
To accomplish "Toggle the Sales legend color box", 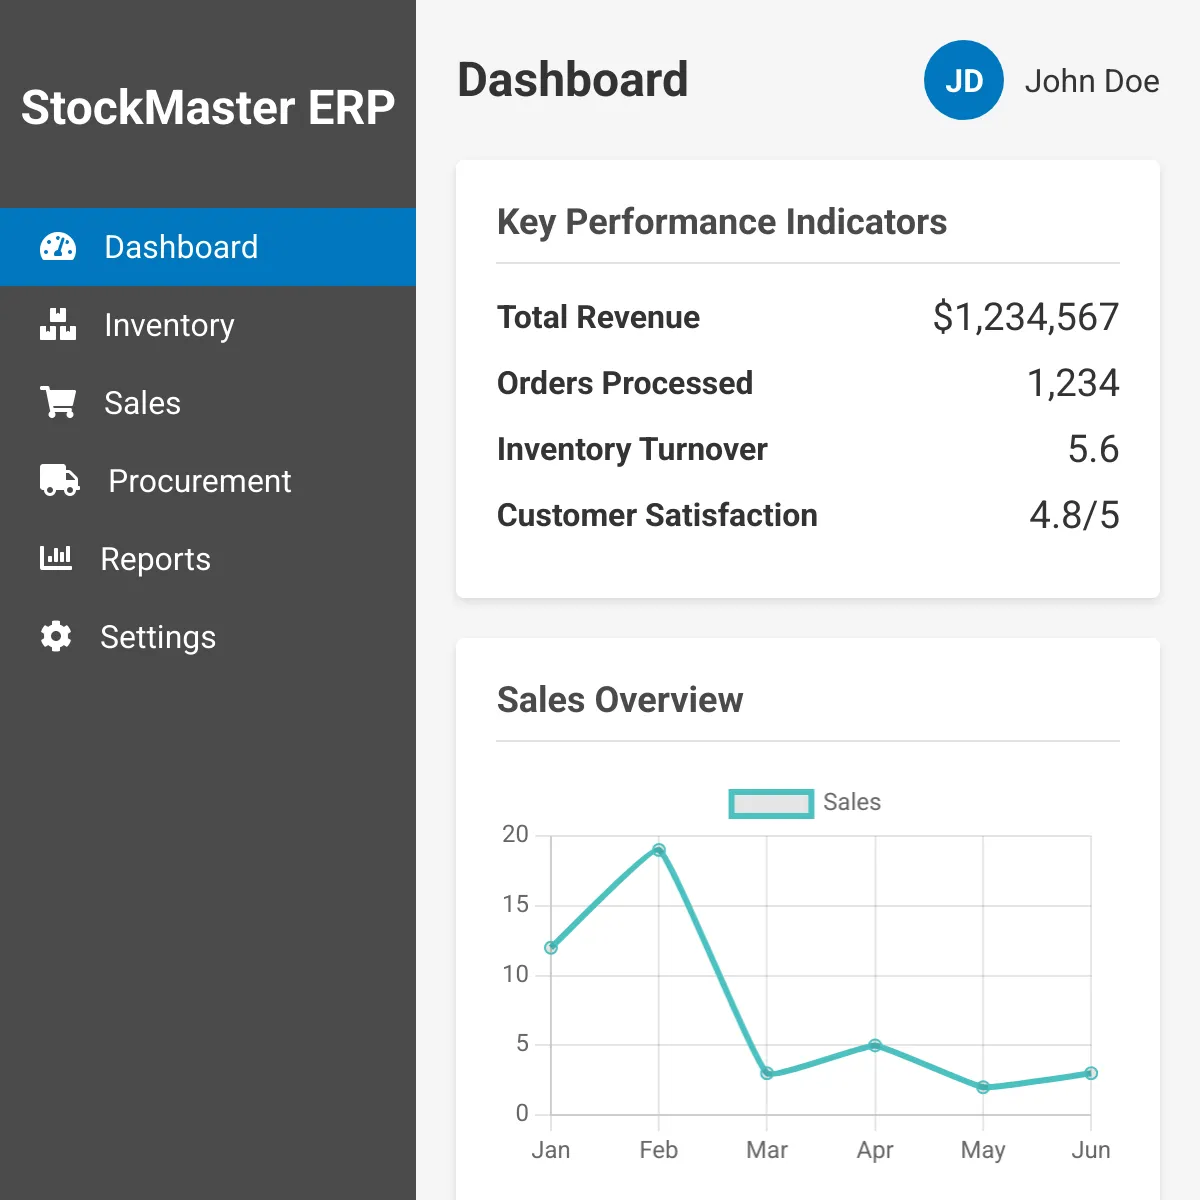I will coord(771,803).
